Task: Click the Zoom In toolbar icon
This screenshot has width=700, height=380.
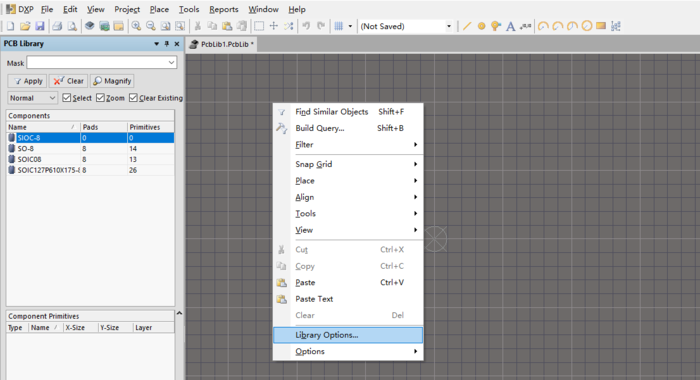Action: pos(136,26)
